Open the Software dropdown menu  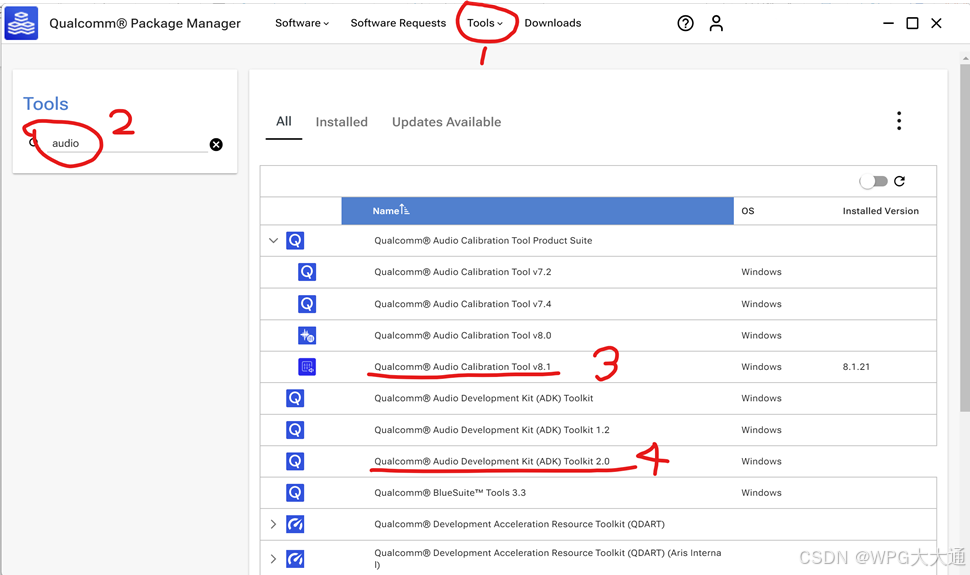302,23
